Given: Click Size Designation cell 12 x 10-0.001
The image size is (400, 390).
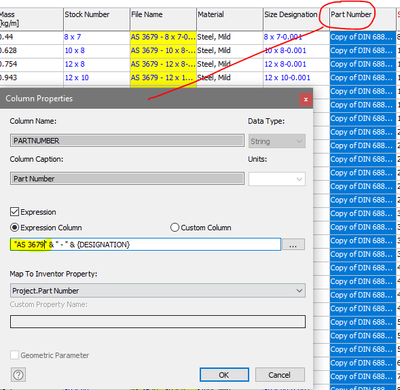Looking at the screenshot, I should 296,78.
